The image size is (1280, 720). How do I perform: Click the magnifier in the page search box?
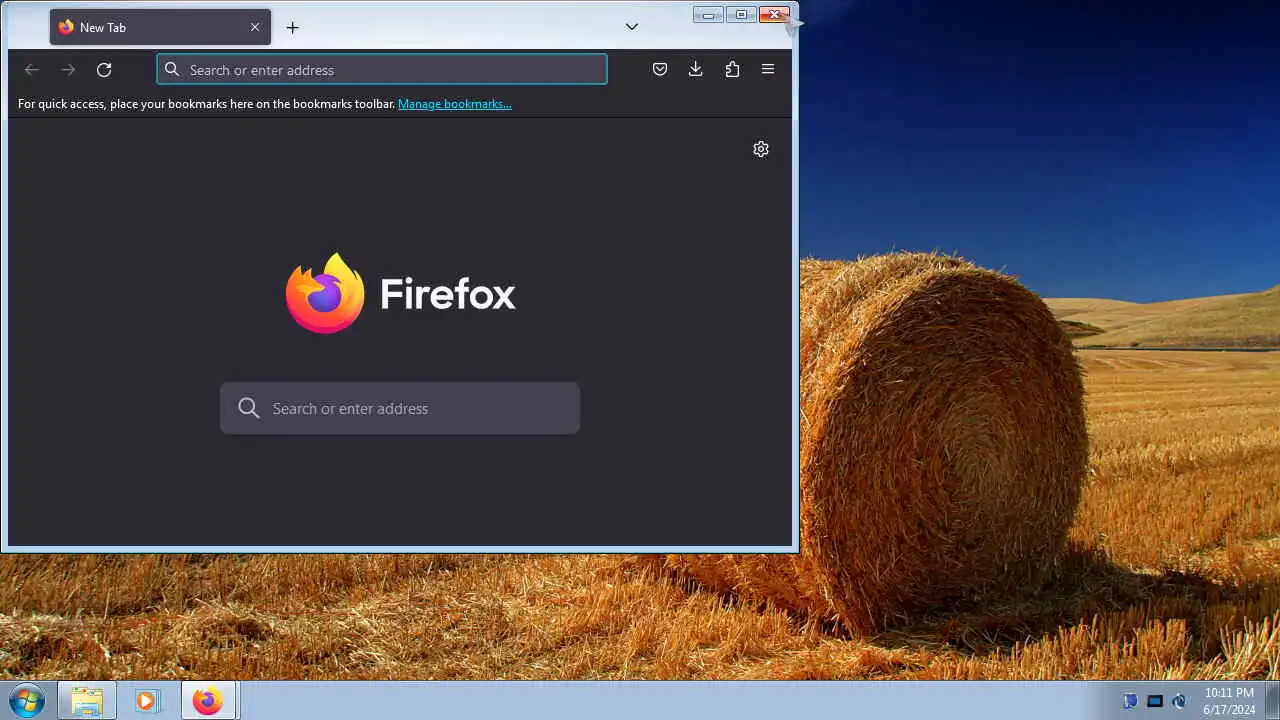click(249, 408)
